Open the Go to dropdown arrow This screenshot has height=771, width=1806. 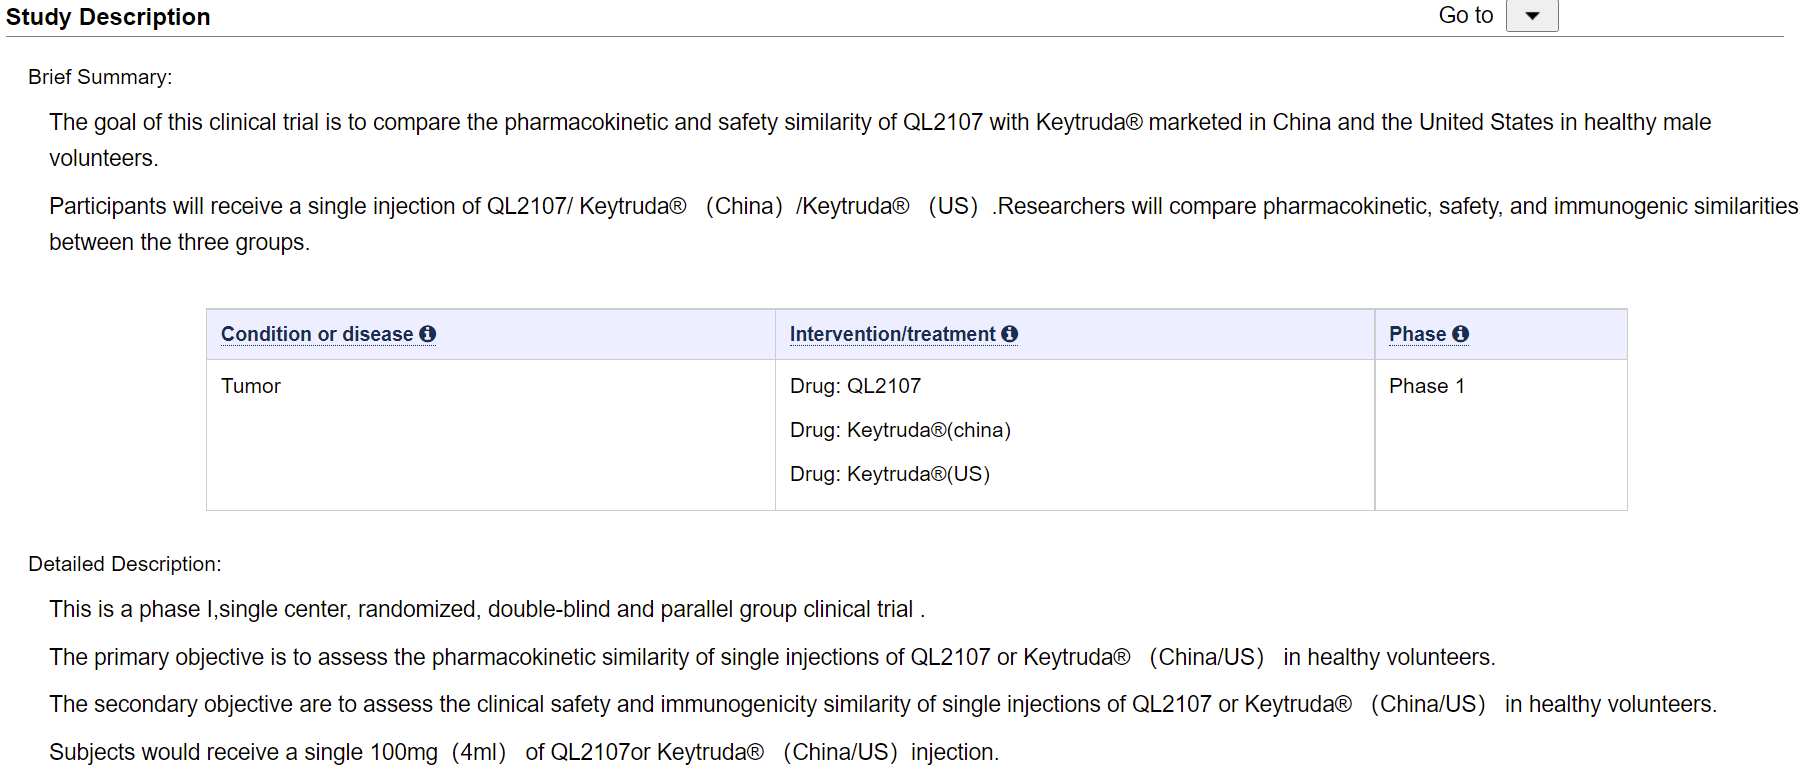pos(1531,16)
